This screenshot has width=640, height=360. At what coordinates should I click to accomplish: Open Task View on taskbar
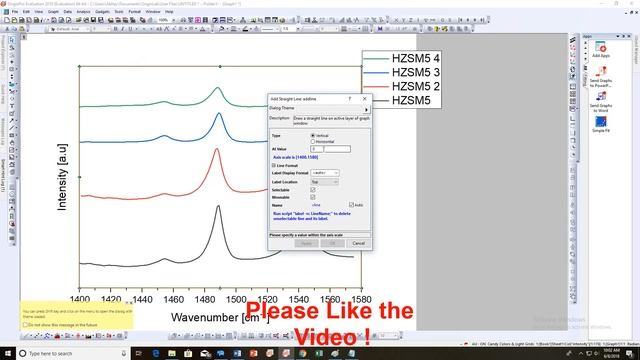[x=138, y=353]
